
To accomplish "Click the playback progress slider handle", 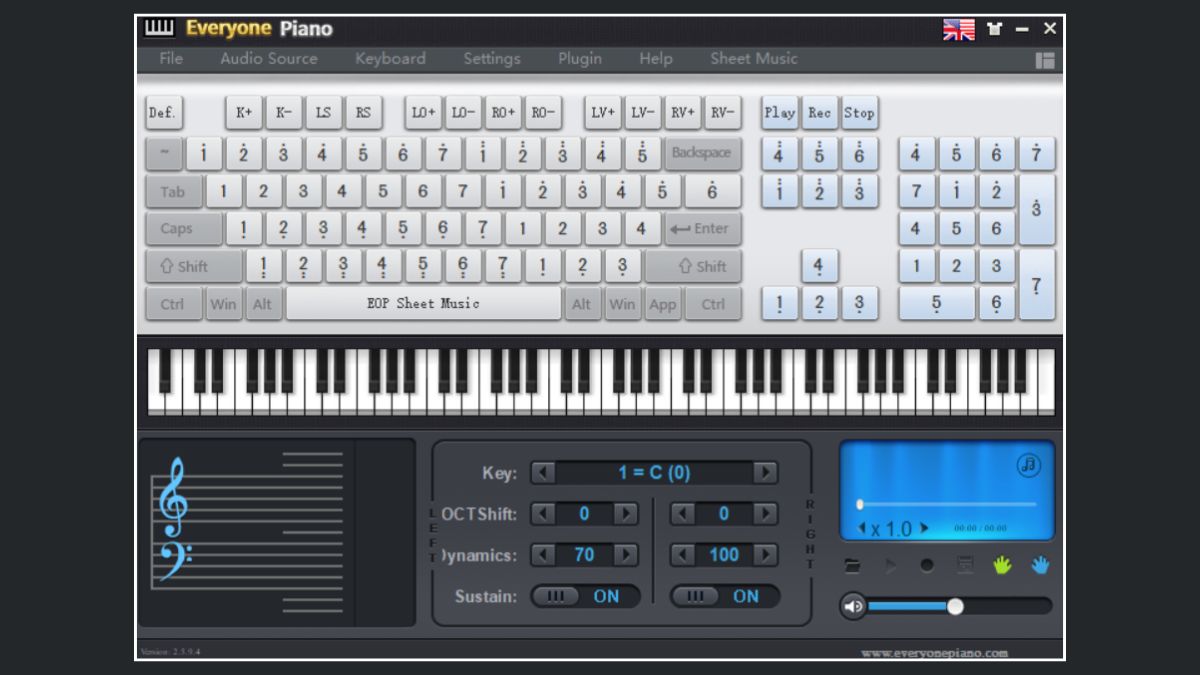I will tap(859, 505).
